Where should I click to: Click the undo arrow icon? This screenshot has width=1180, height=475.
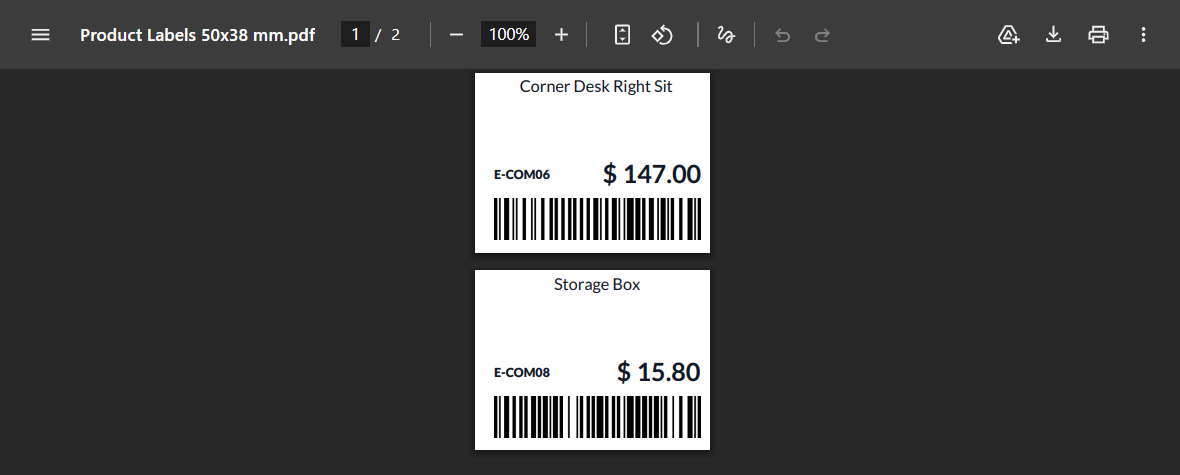pyautogui.click(x=782, y=35)
